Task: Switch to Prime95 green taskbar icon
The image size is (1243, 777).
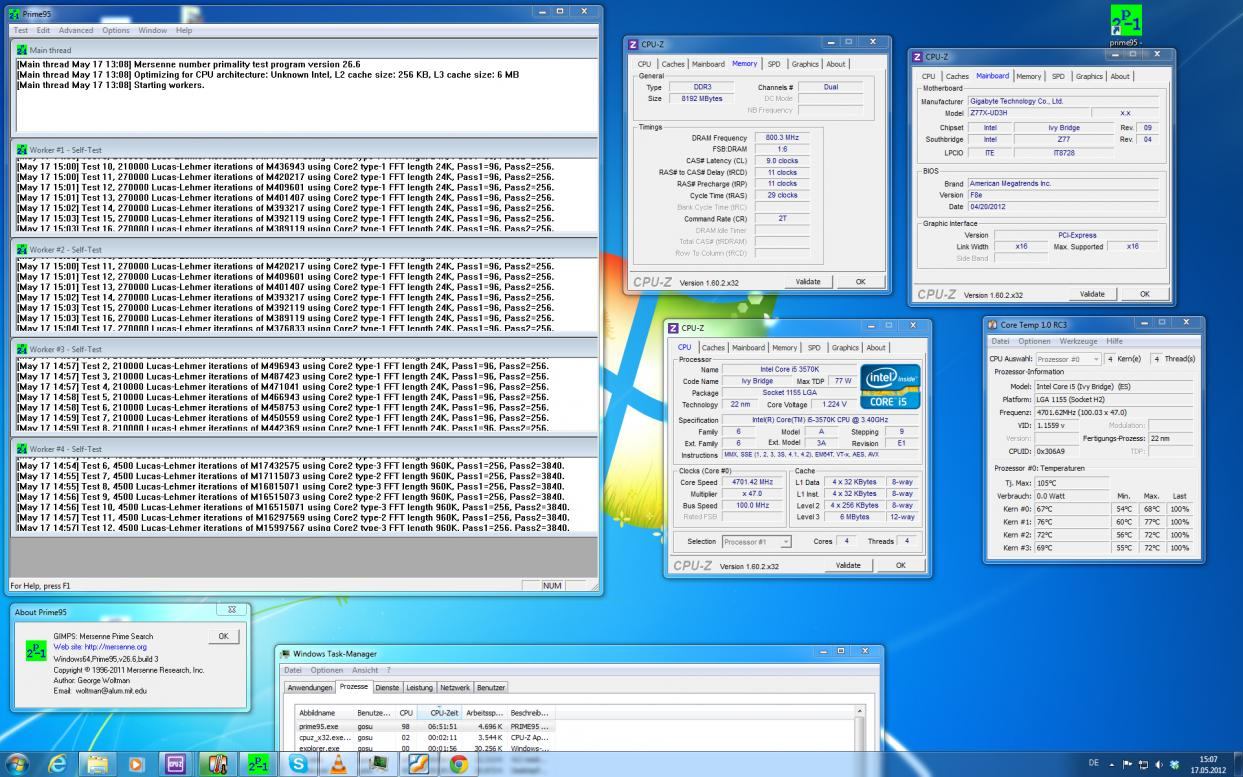Action: pyautogui.click(x=258, y=764)
